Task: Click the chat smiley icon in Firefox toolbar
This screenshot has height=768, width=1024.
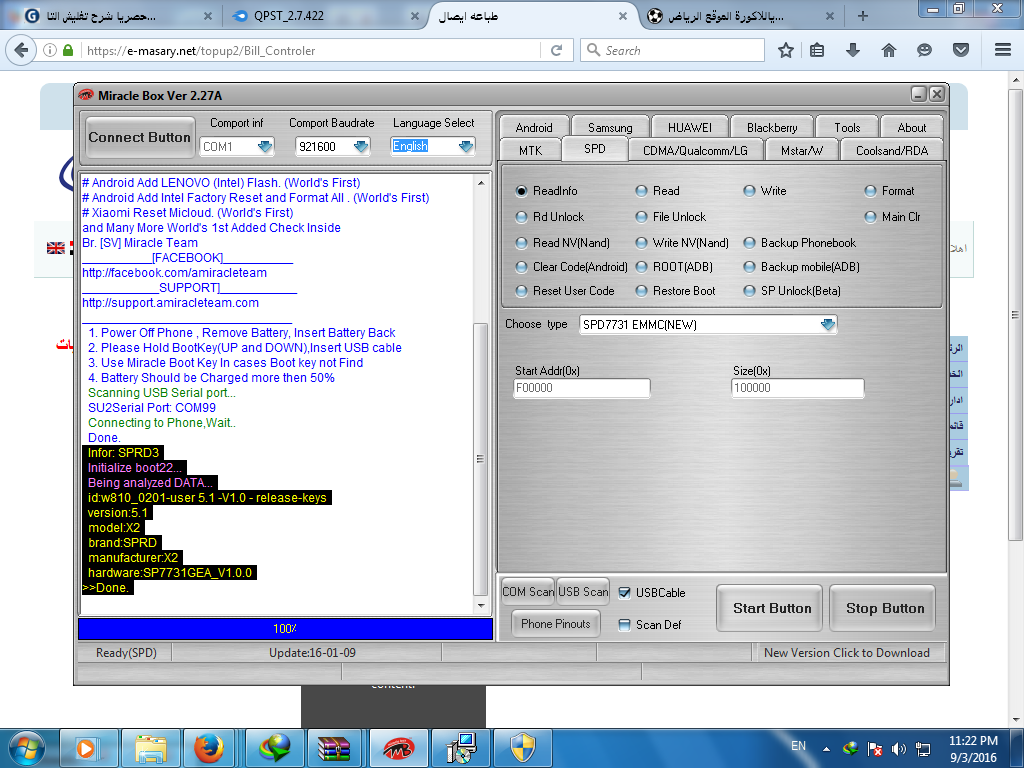Action: [x=924, y=50]
